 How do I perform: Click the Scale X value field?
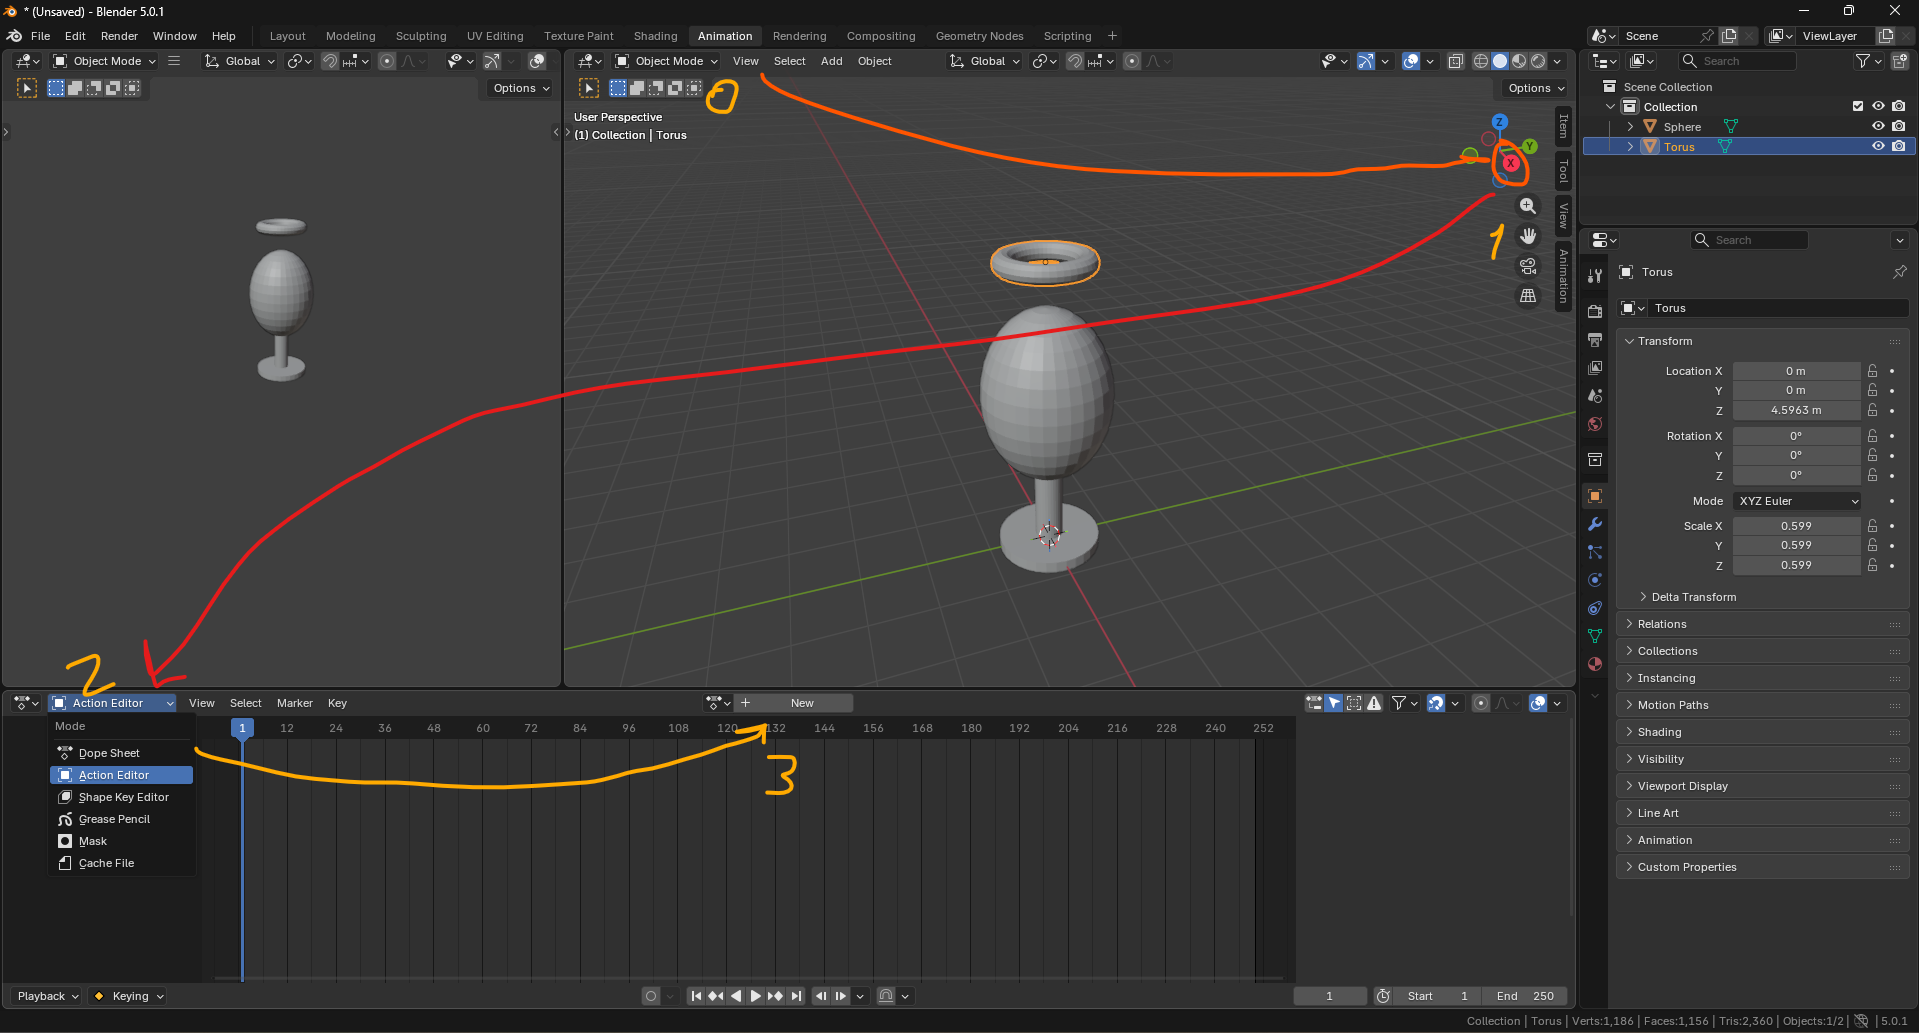(x=1795, y=526)
